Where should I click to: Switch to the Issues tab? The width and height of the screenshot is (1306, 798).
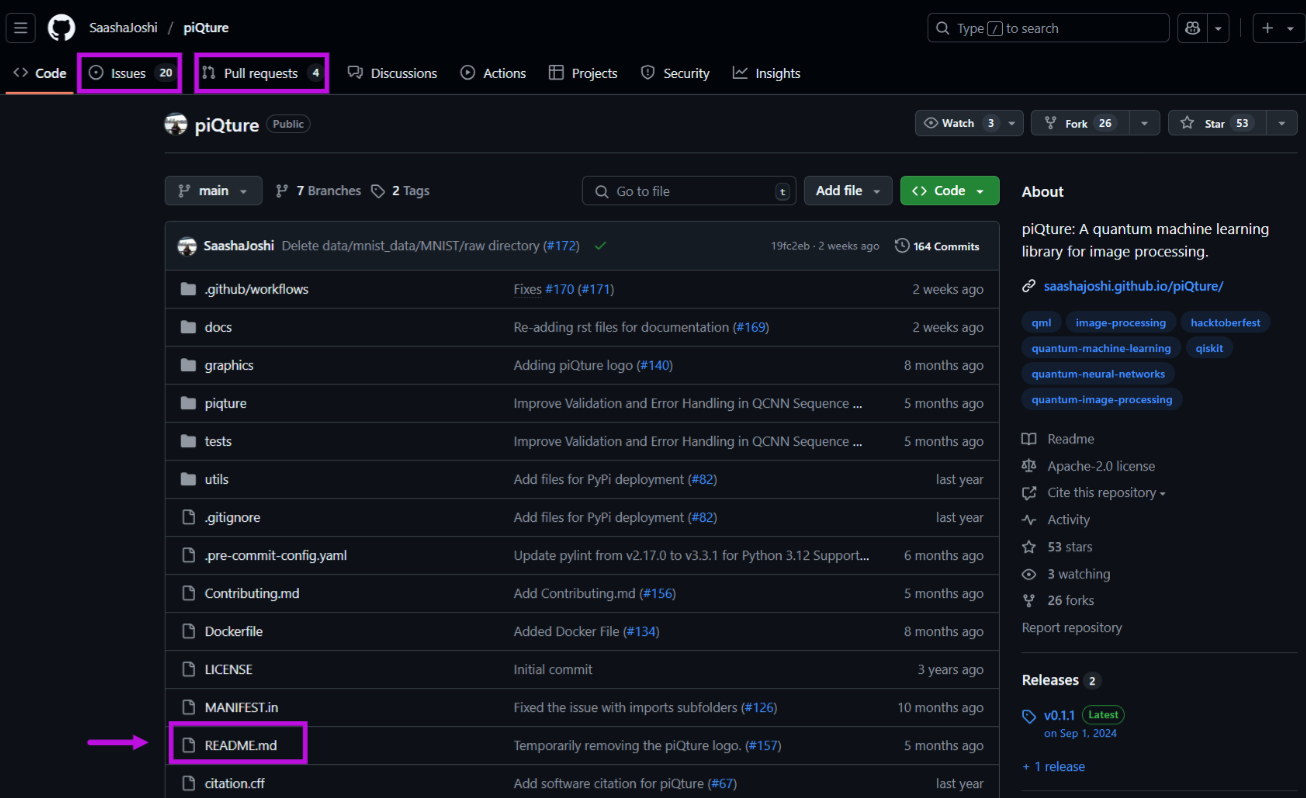click(x=129, y=73)
